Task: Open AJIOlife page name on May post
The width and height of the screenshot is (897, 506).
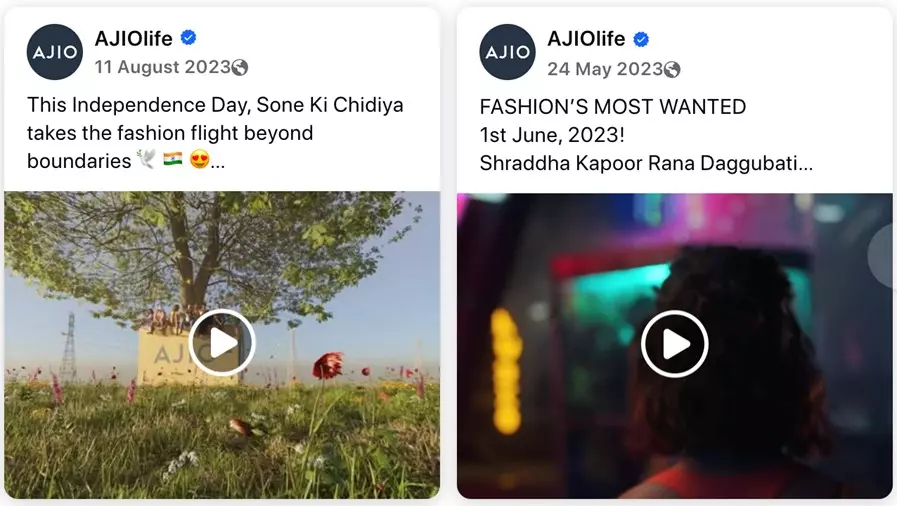Action: pos(586,38)
